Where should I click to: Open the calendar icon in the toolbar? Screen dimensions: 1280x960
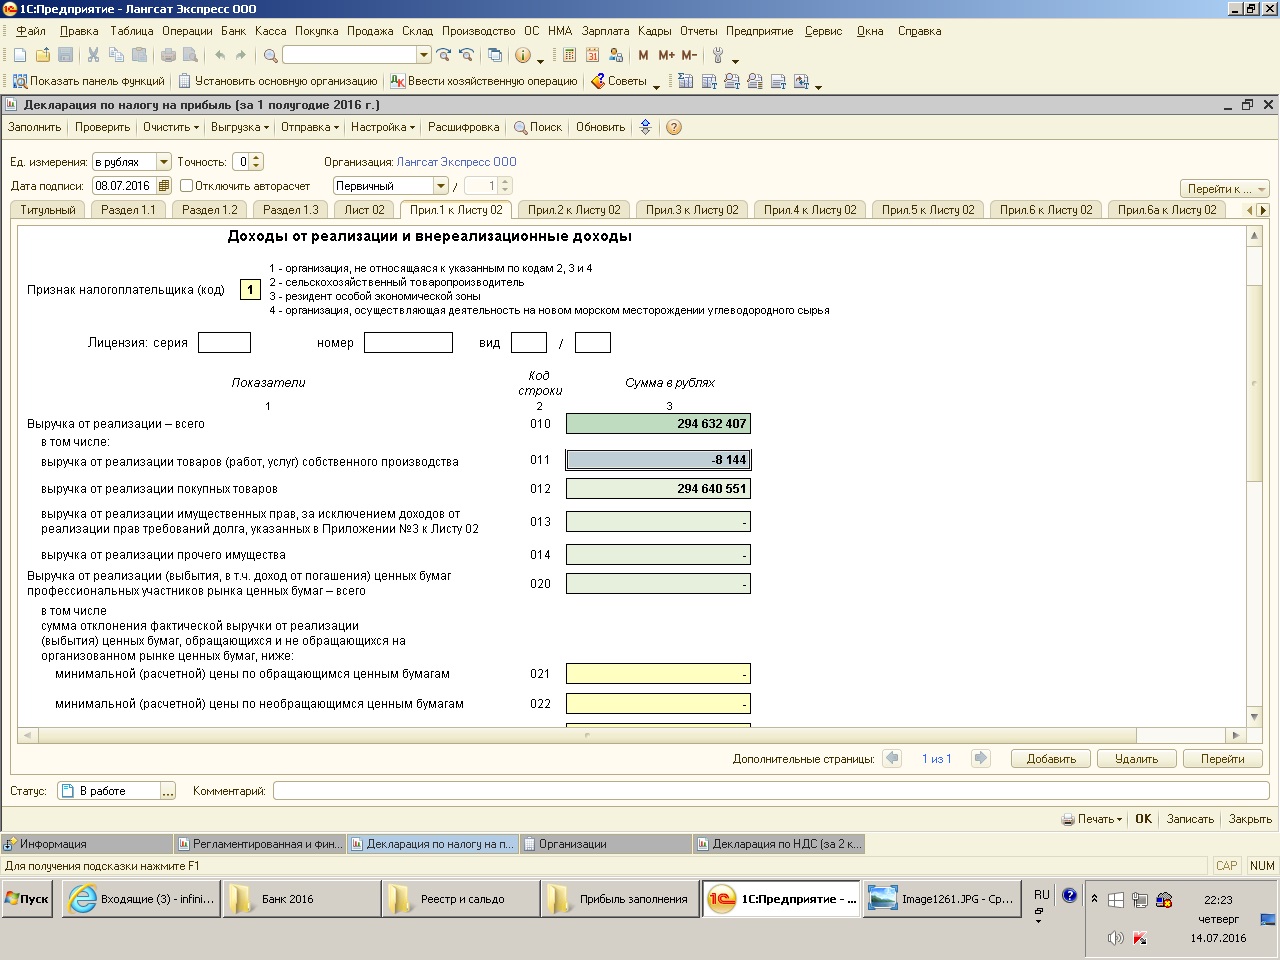(x=592, y=55)
